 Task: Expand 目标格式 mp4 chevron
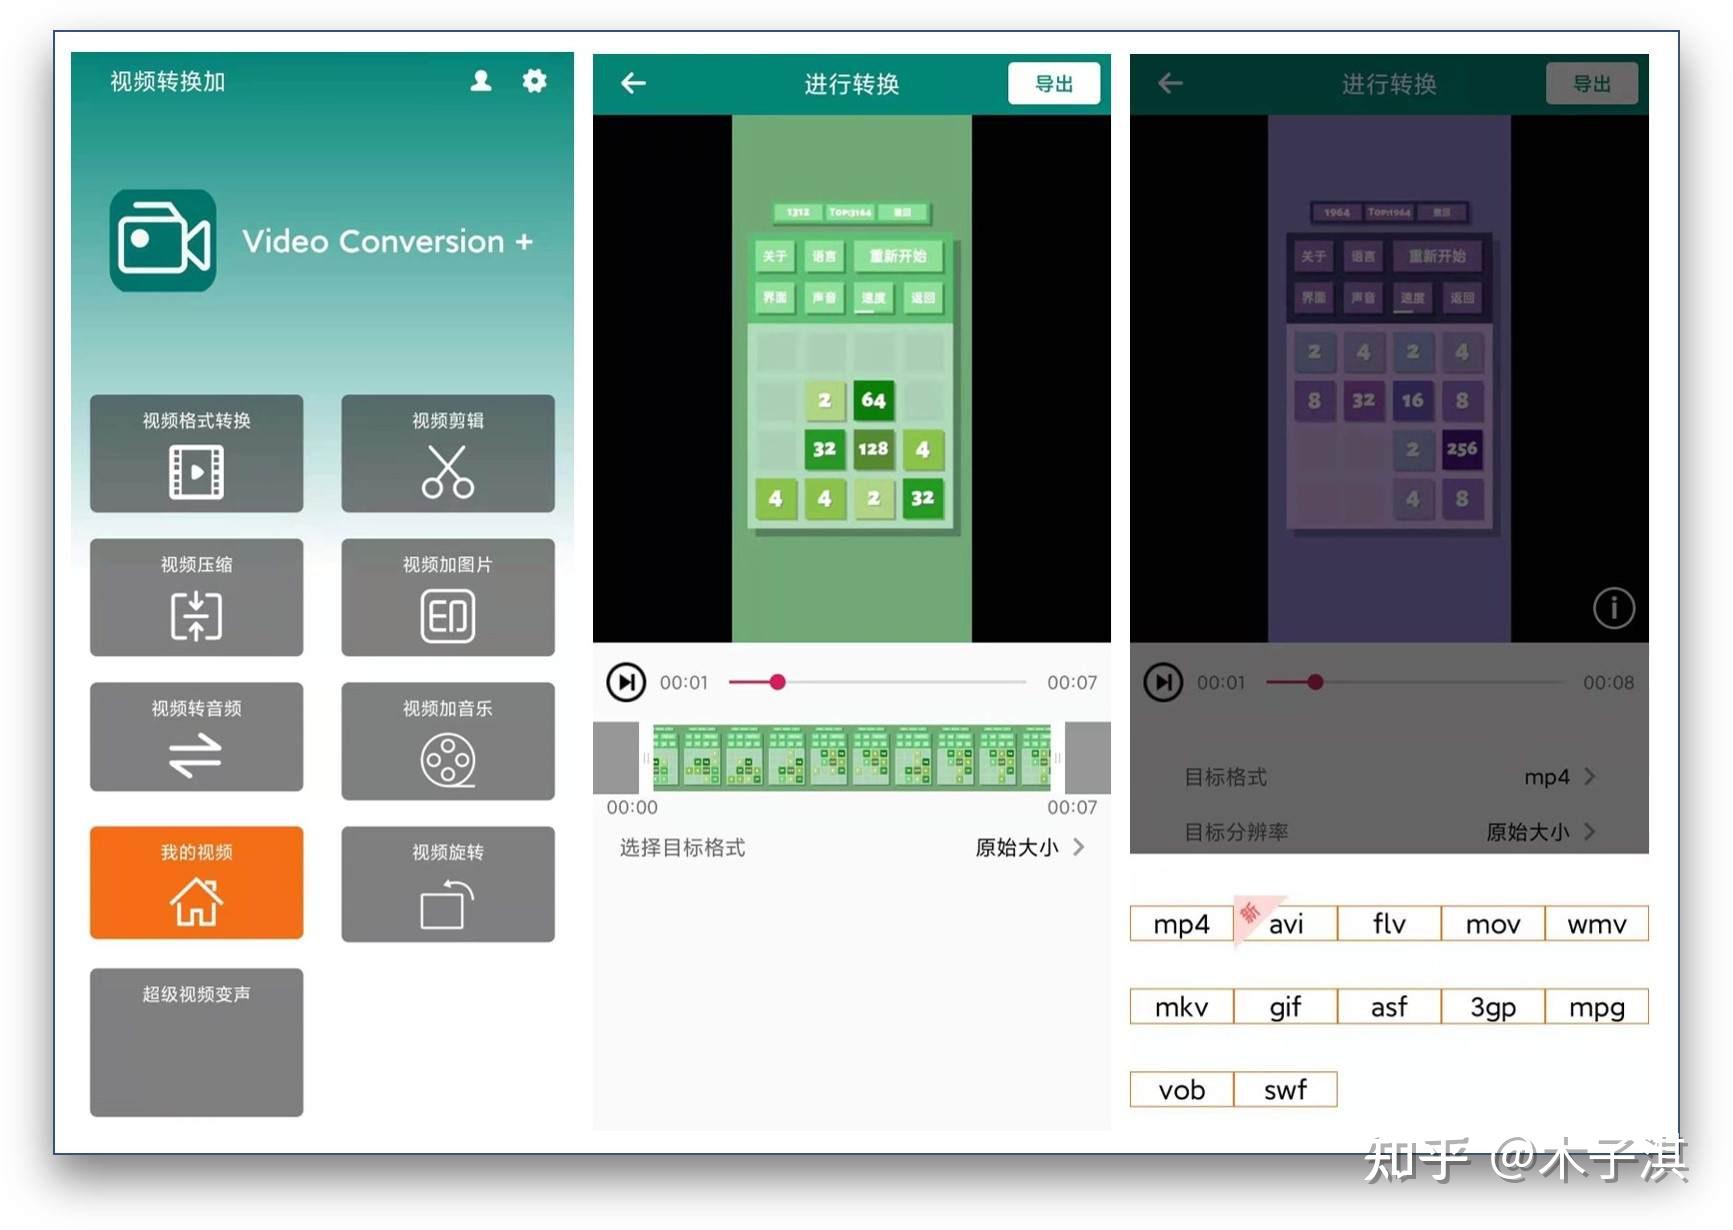tap(1590, 777)
